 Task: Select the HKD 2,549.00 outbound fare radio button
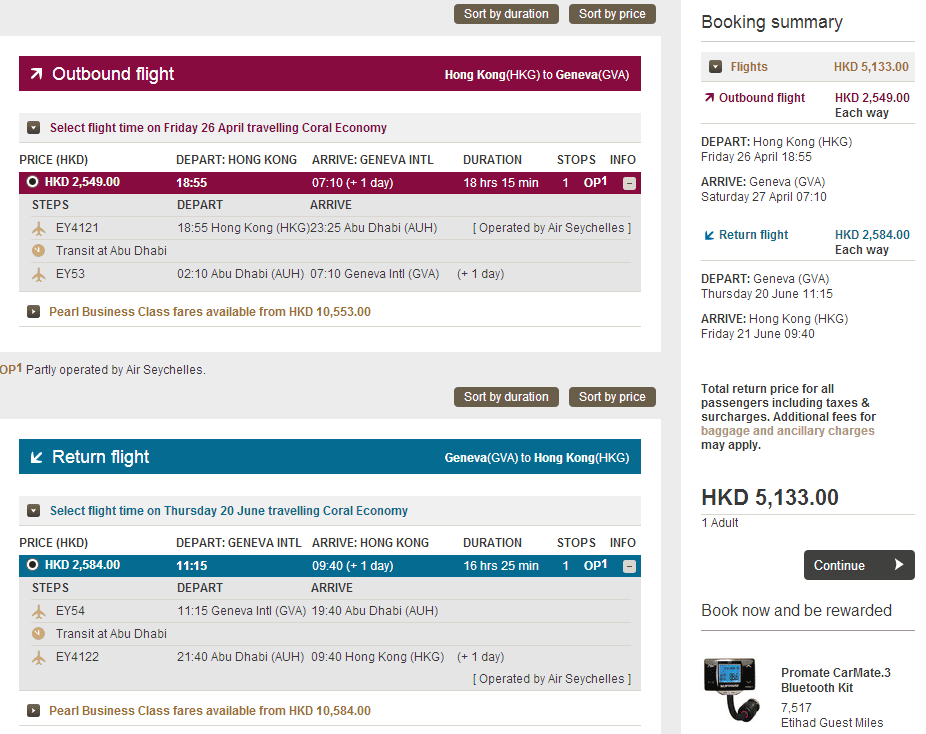tap(32, 182)
